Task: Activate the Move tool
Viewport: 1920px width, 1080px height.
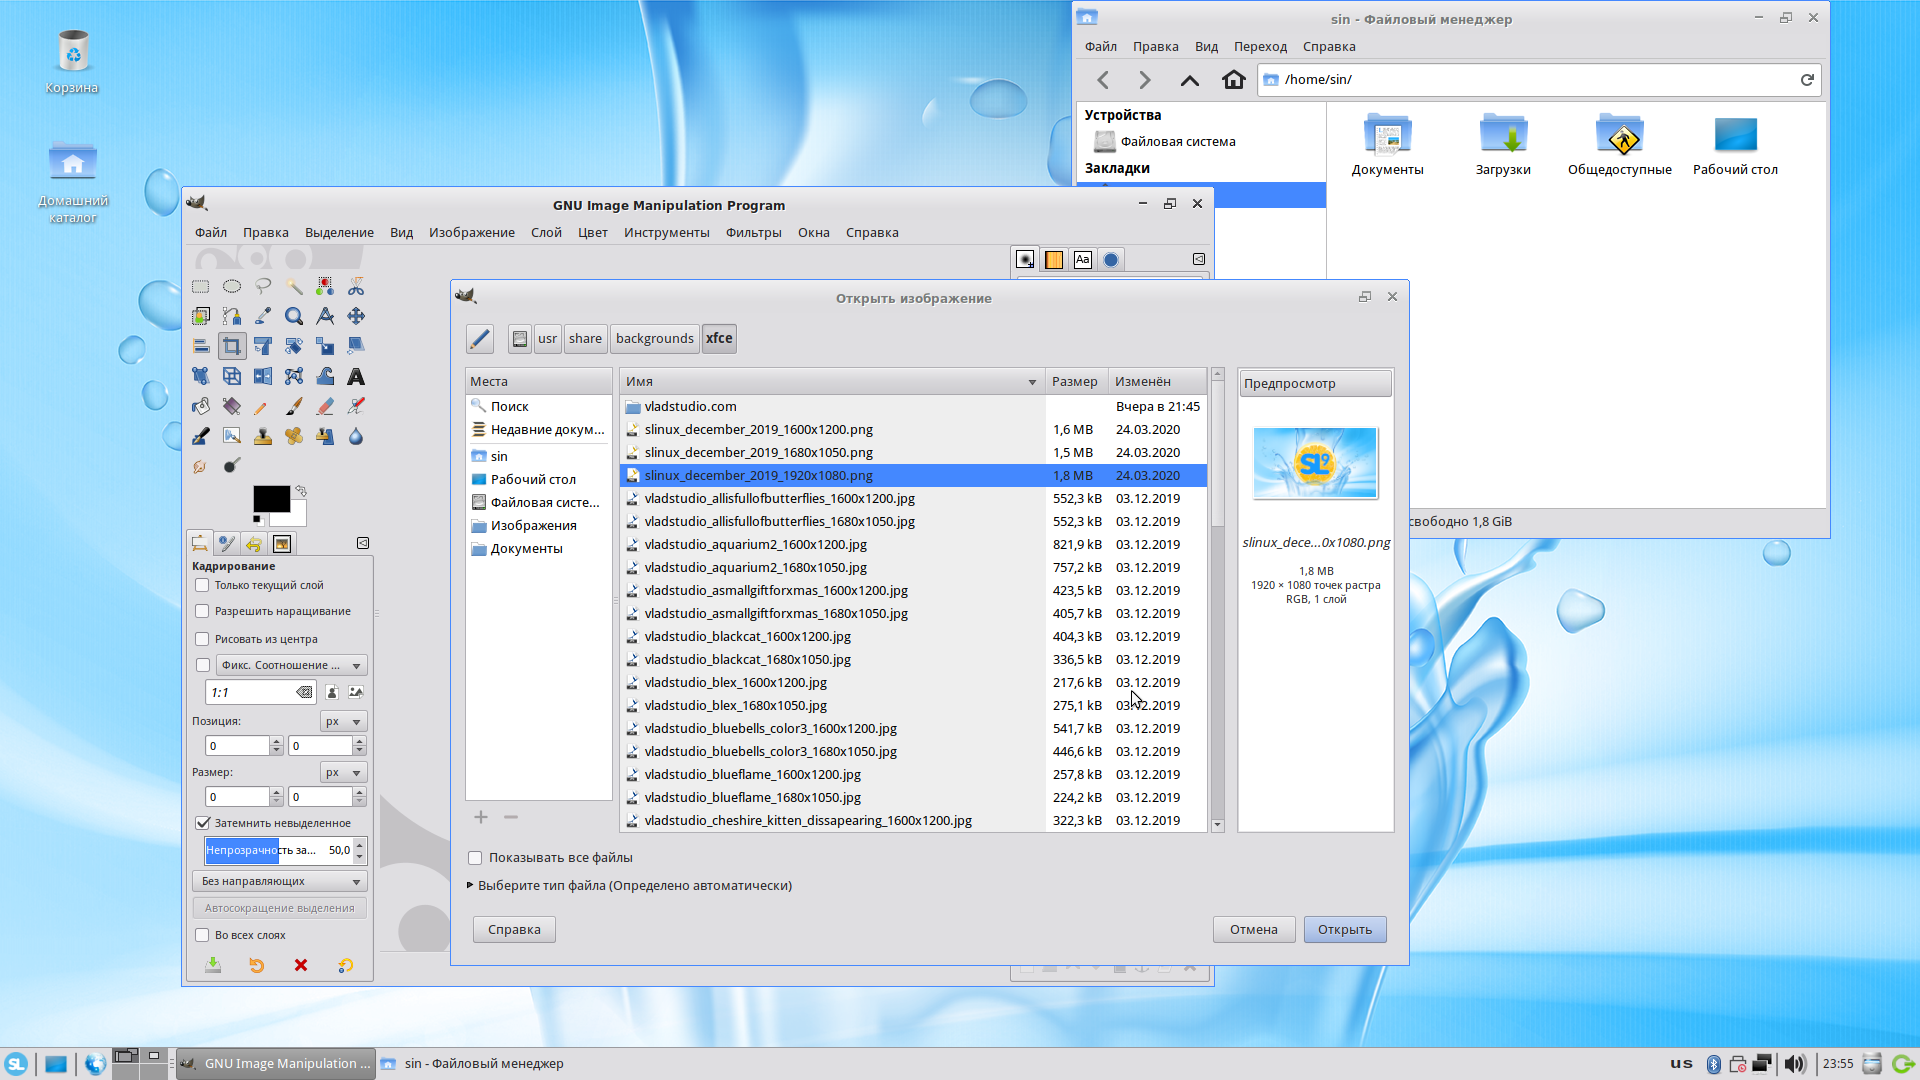Action: (355, 317)
